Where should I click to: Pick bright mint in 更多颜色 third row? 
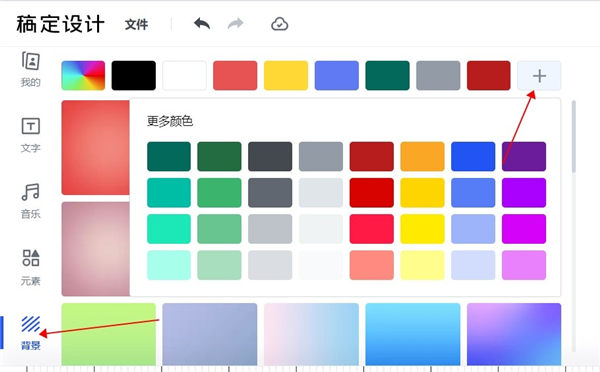169,229
